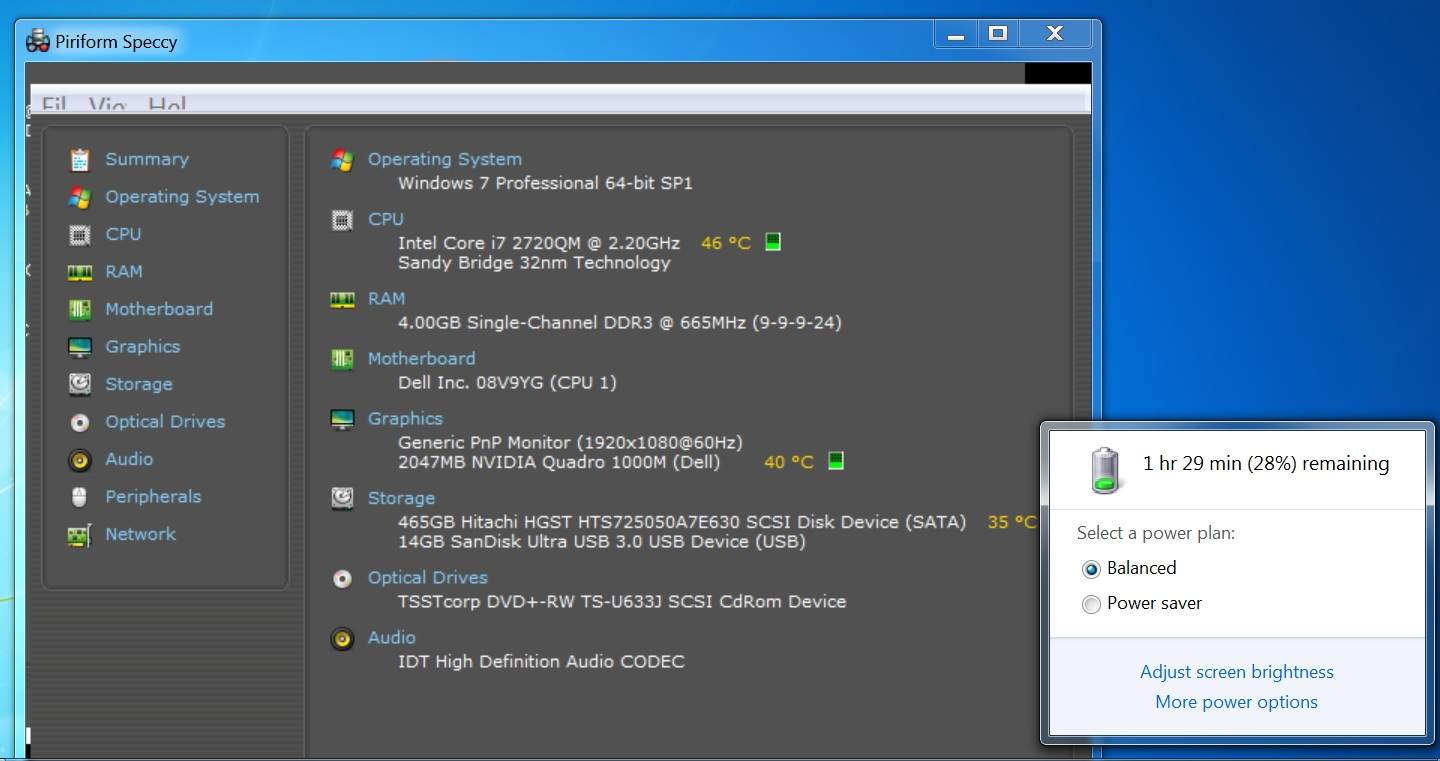Click the "Select a power plan:" label

(x=1156, y=533)
